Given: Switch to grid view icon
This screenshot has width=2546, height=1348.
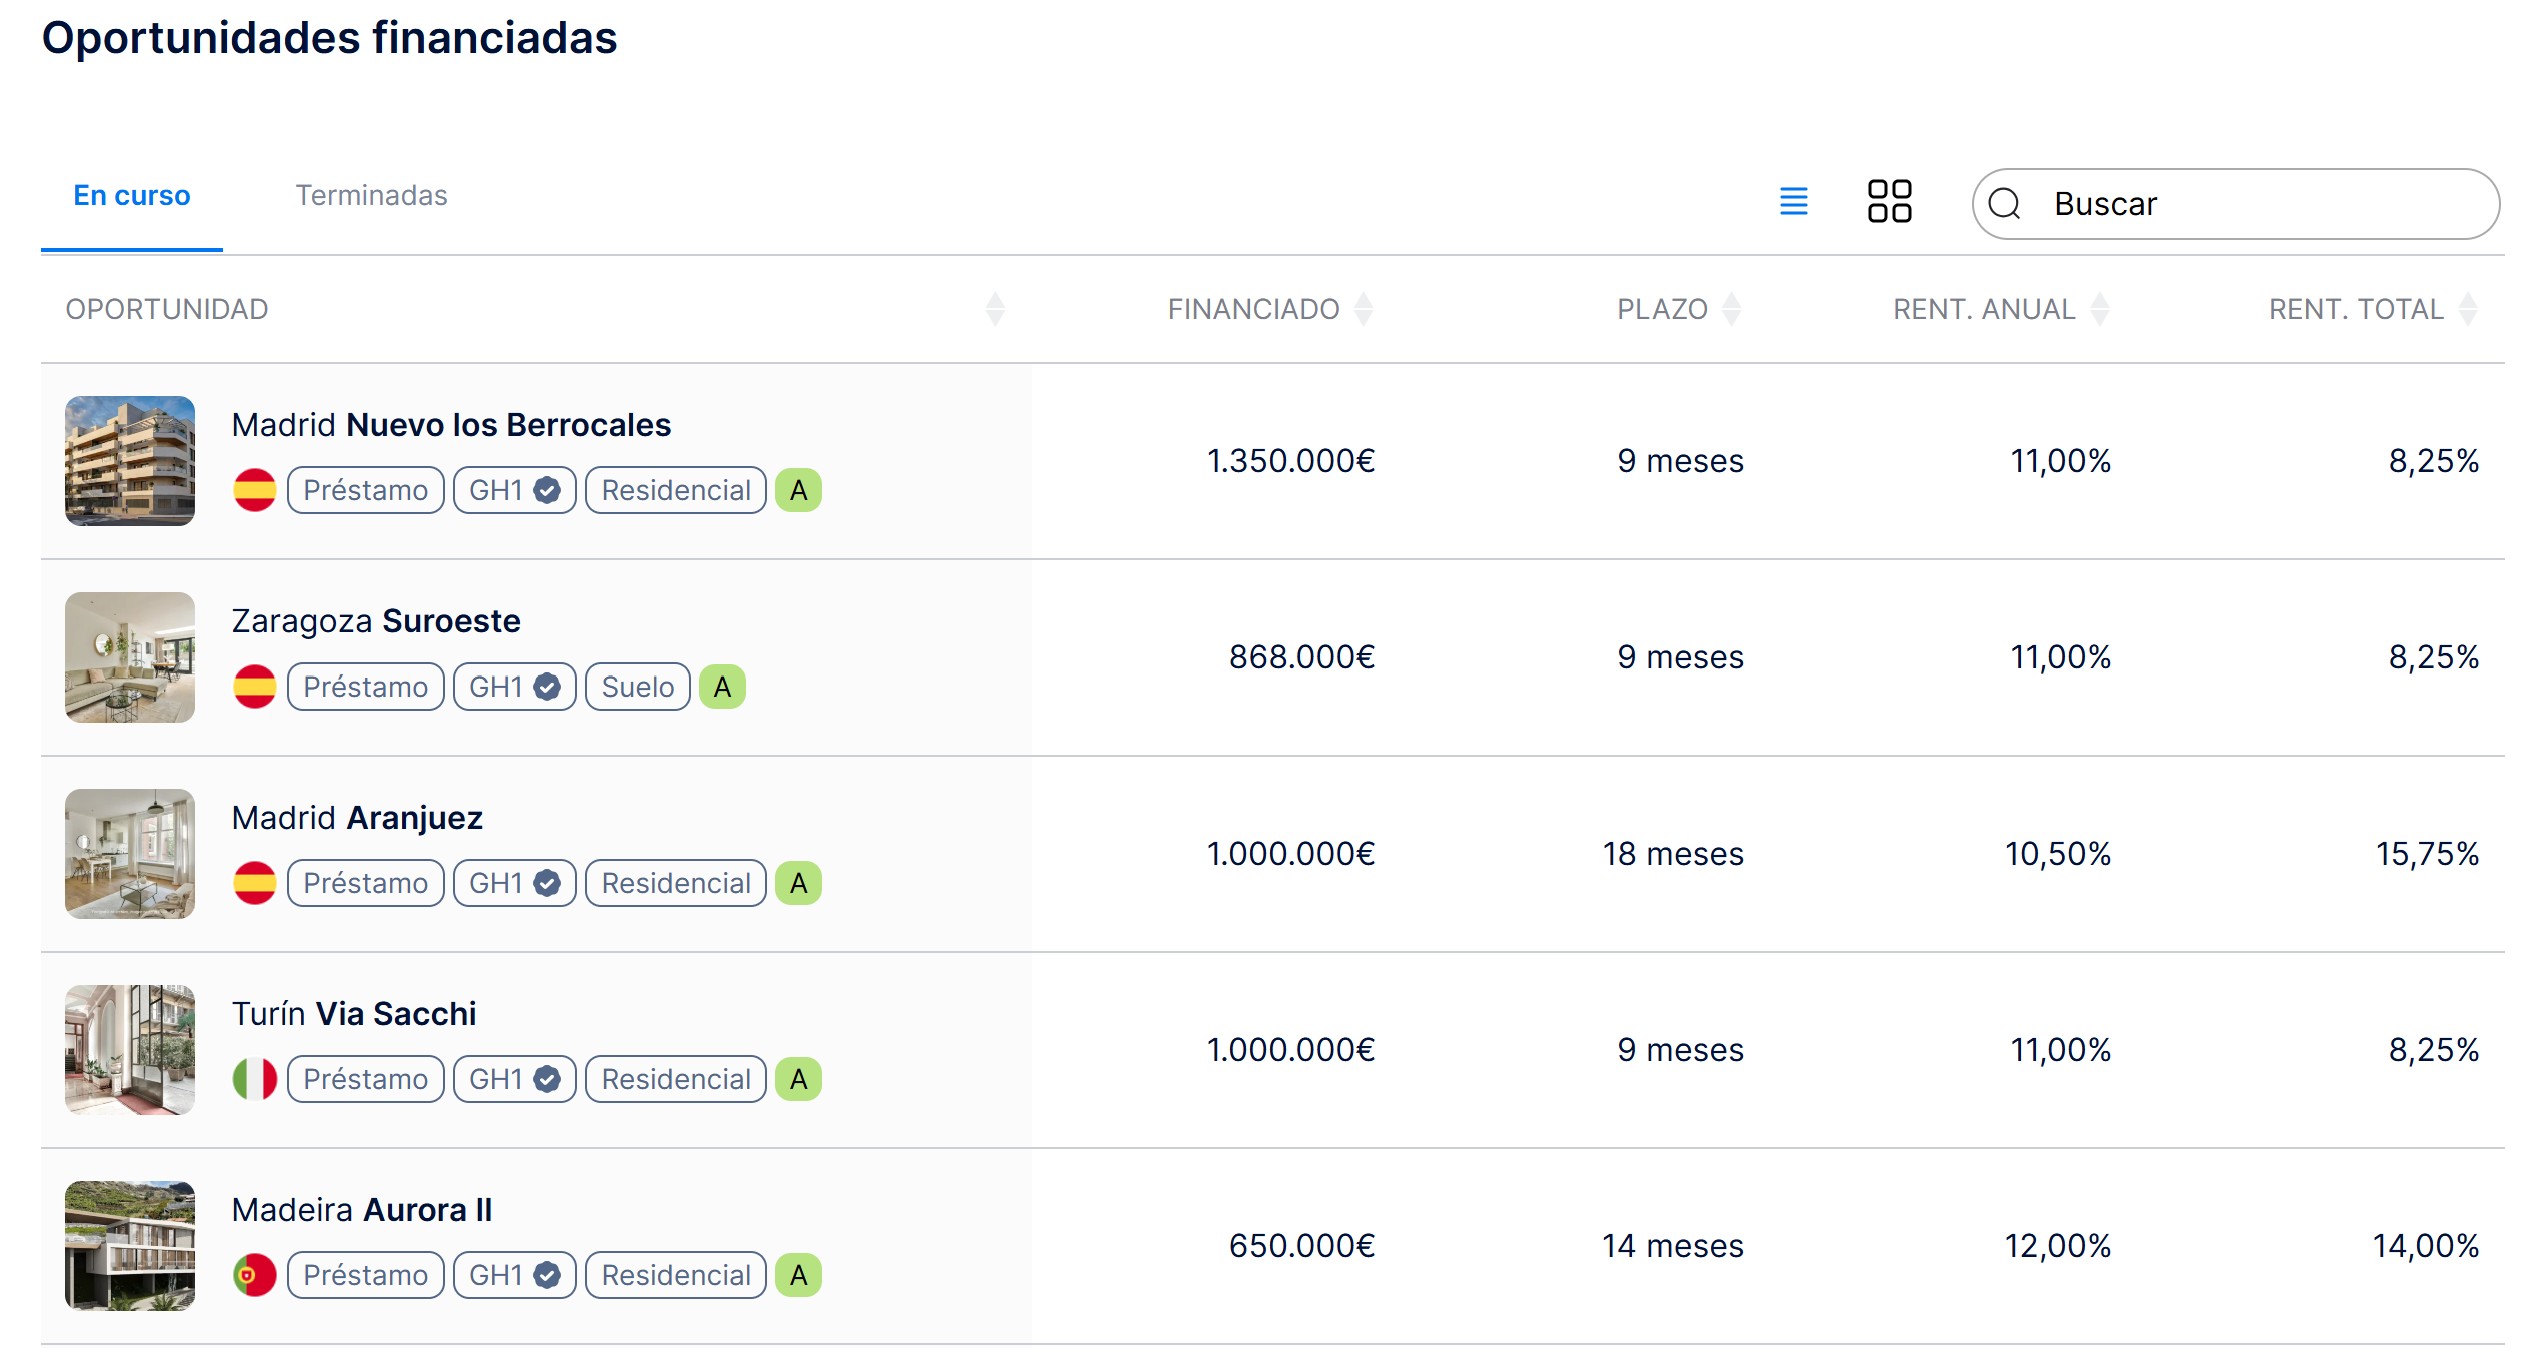Looking at the screenshot, I should (x=1889, y=201).
